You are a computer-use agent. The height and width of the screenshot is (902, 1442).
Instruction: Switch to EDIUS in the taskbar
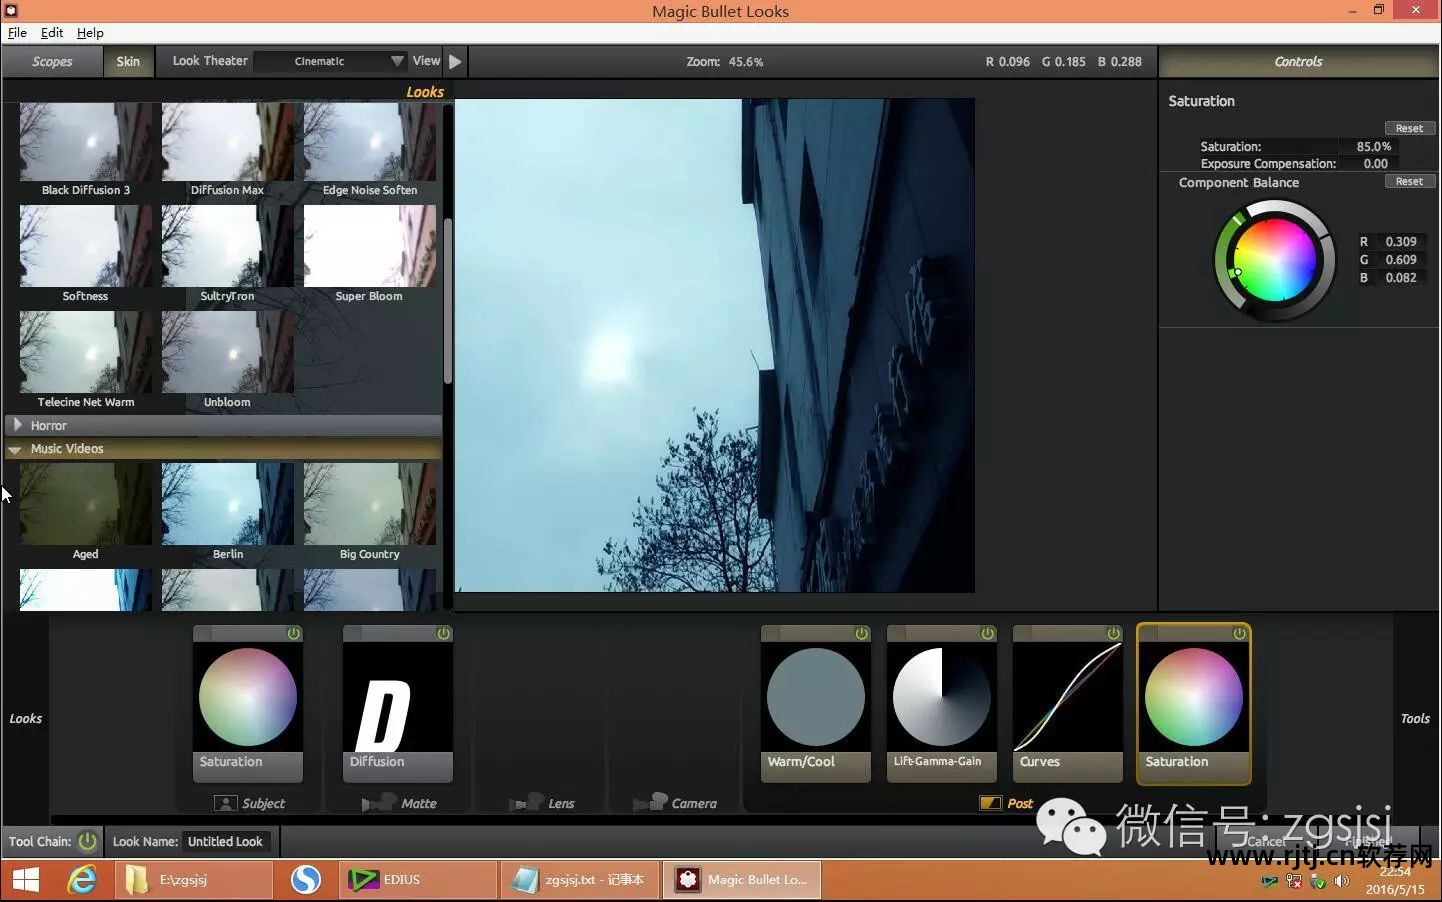point(418,880)
